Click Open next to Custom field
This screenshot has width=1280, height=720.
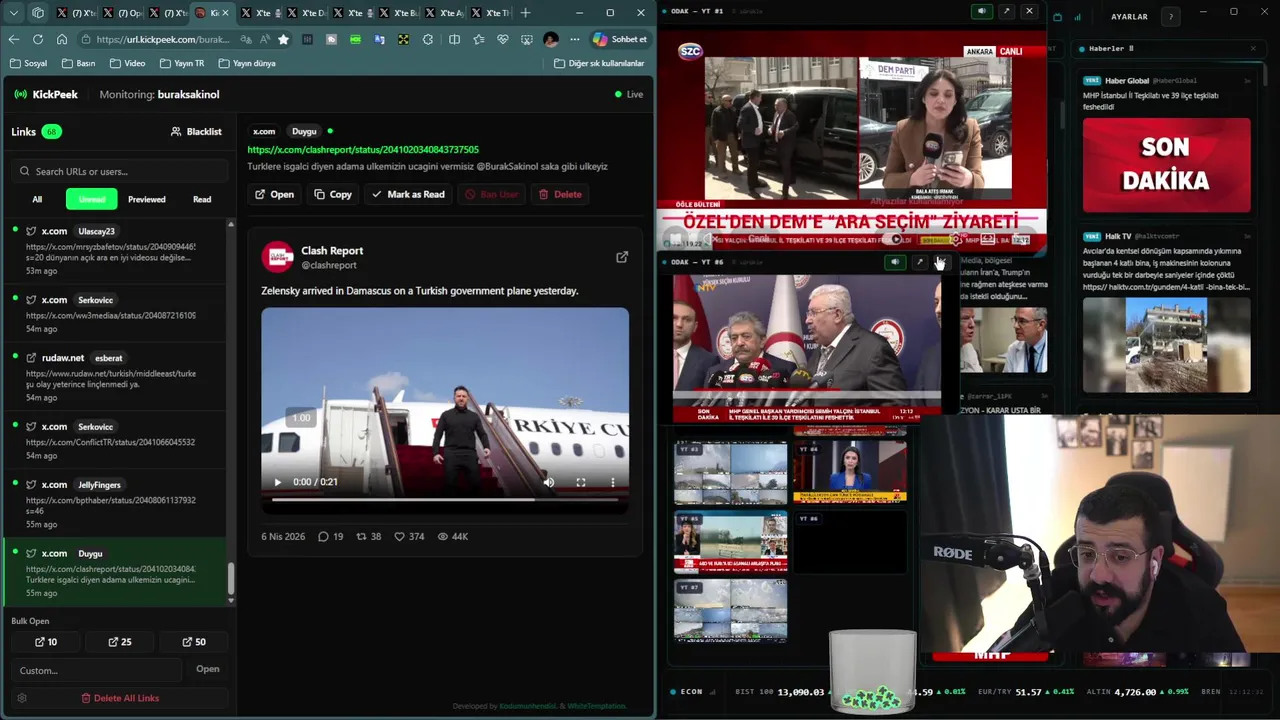click(x=208, y=669)
